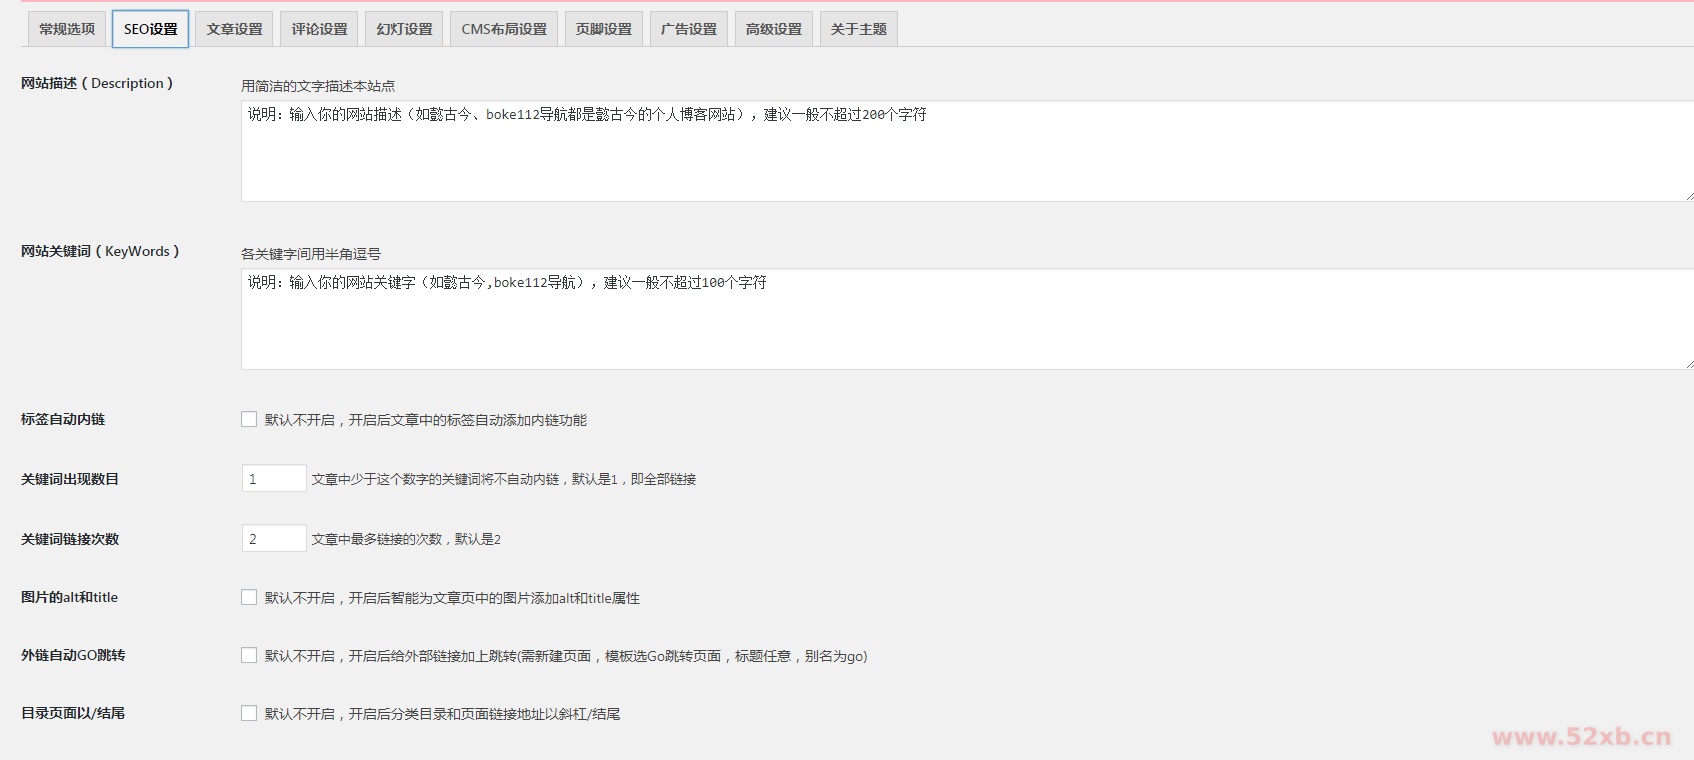Click the 关键词出现数目 number field
Screen dimensions: 1694x760
(274, 478)
